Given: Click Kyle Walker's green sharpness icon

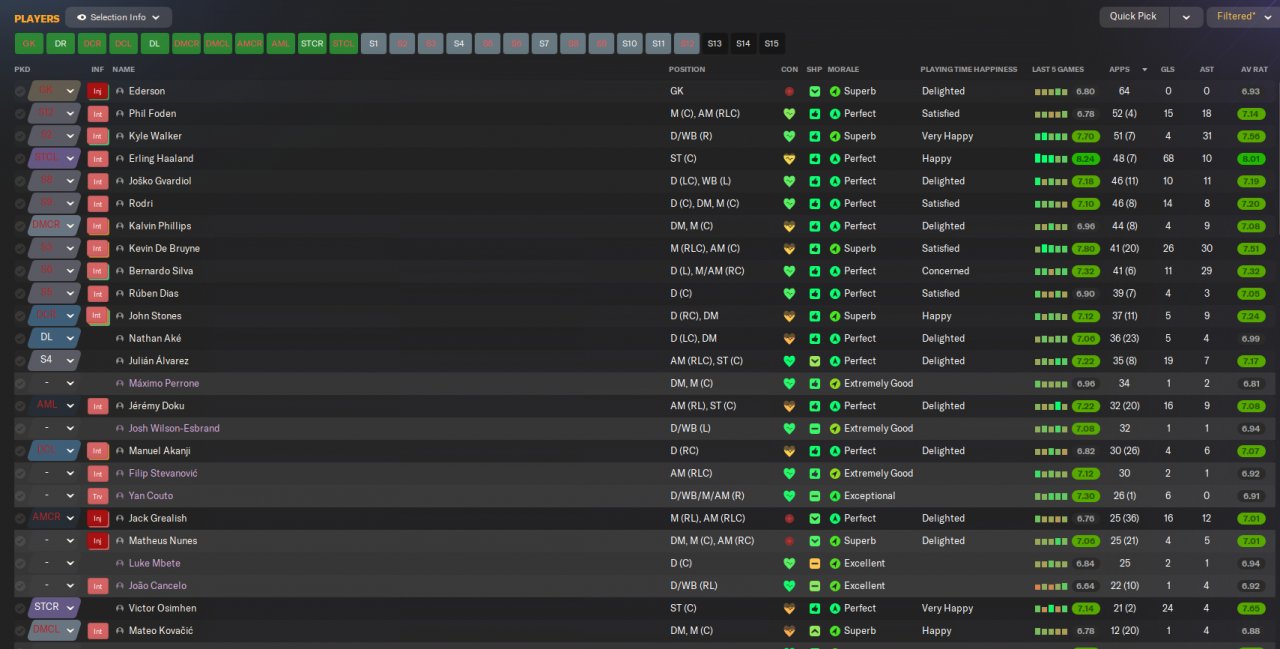Looking at the screenshot, I should (x=814, y=136).
